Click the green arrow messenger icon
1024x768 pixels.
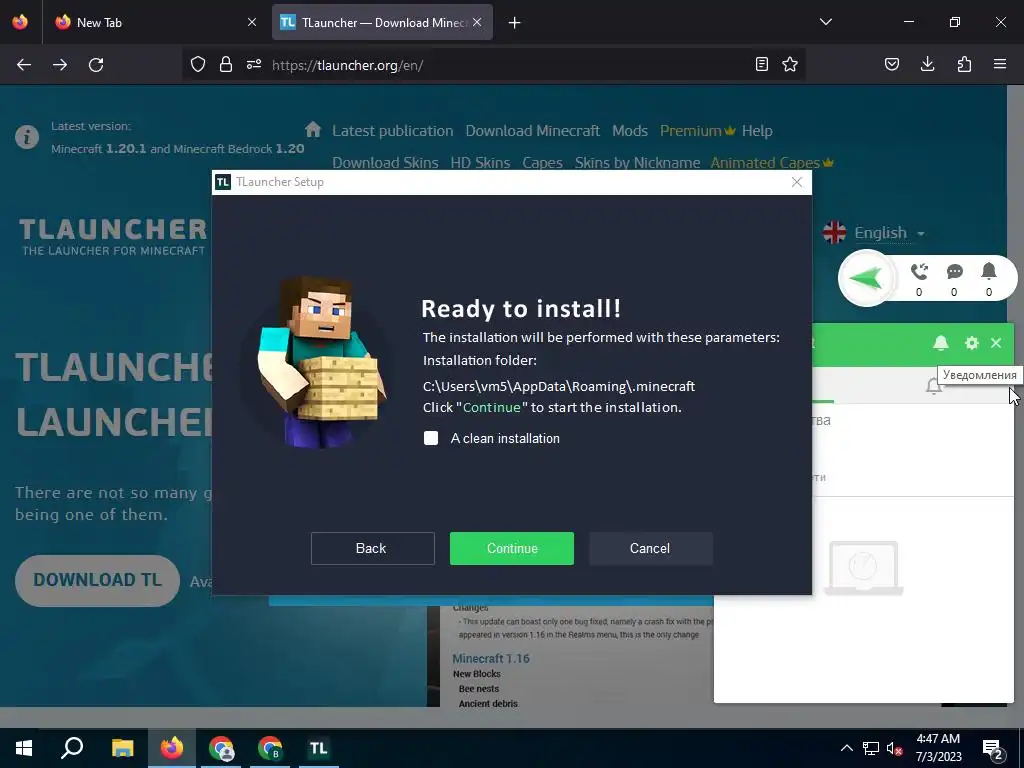coord(866,278)
